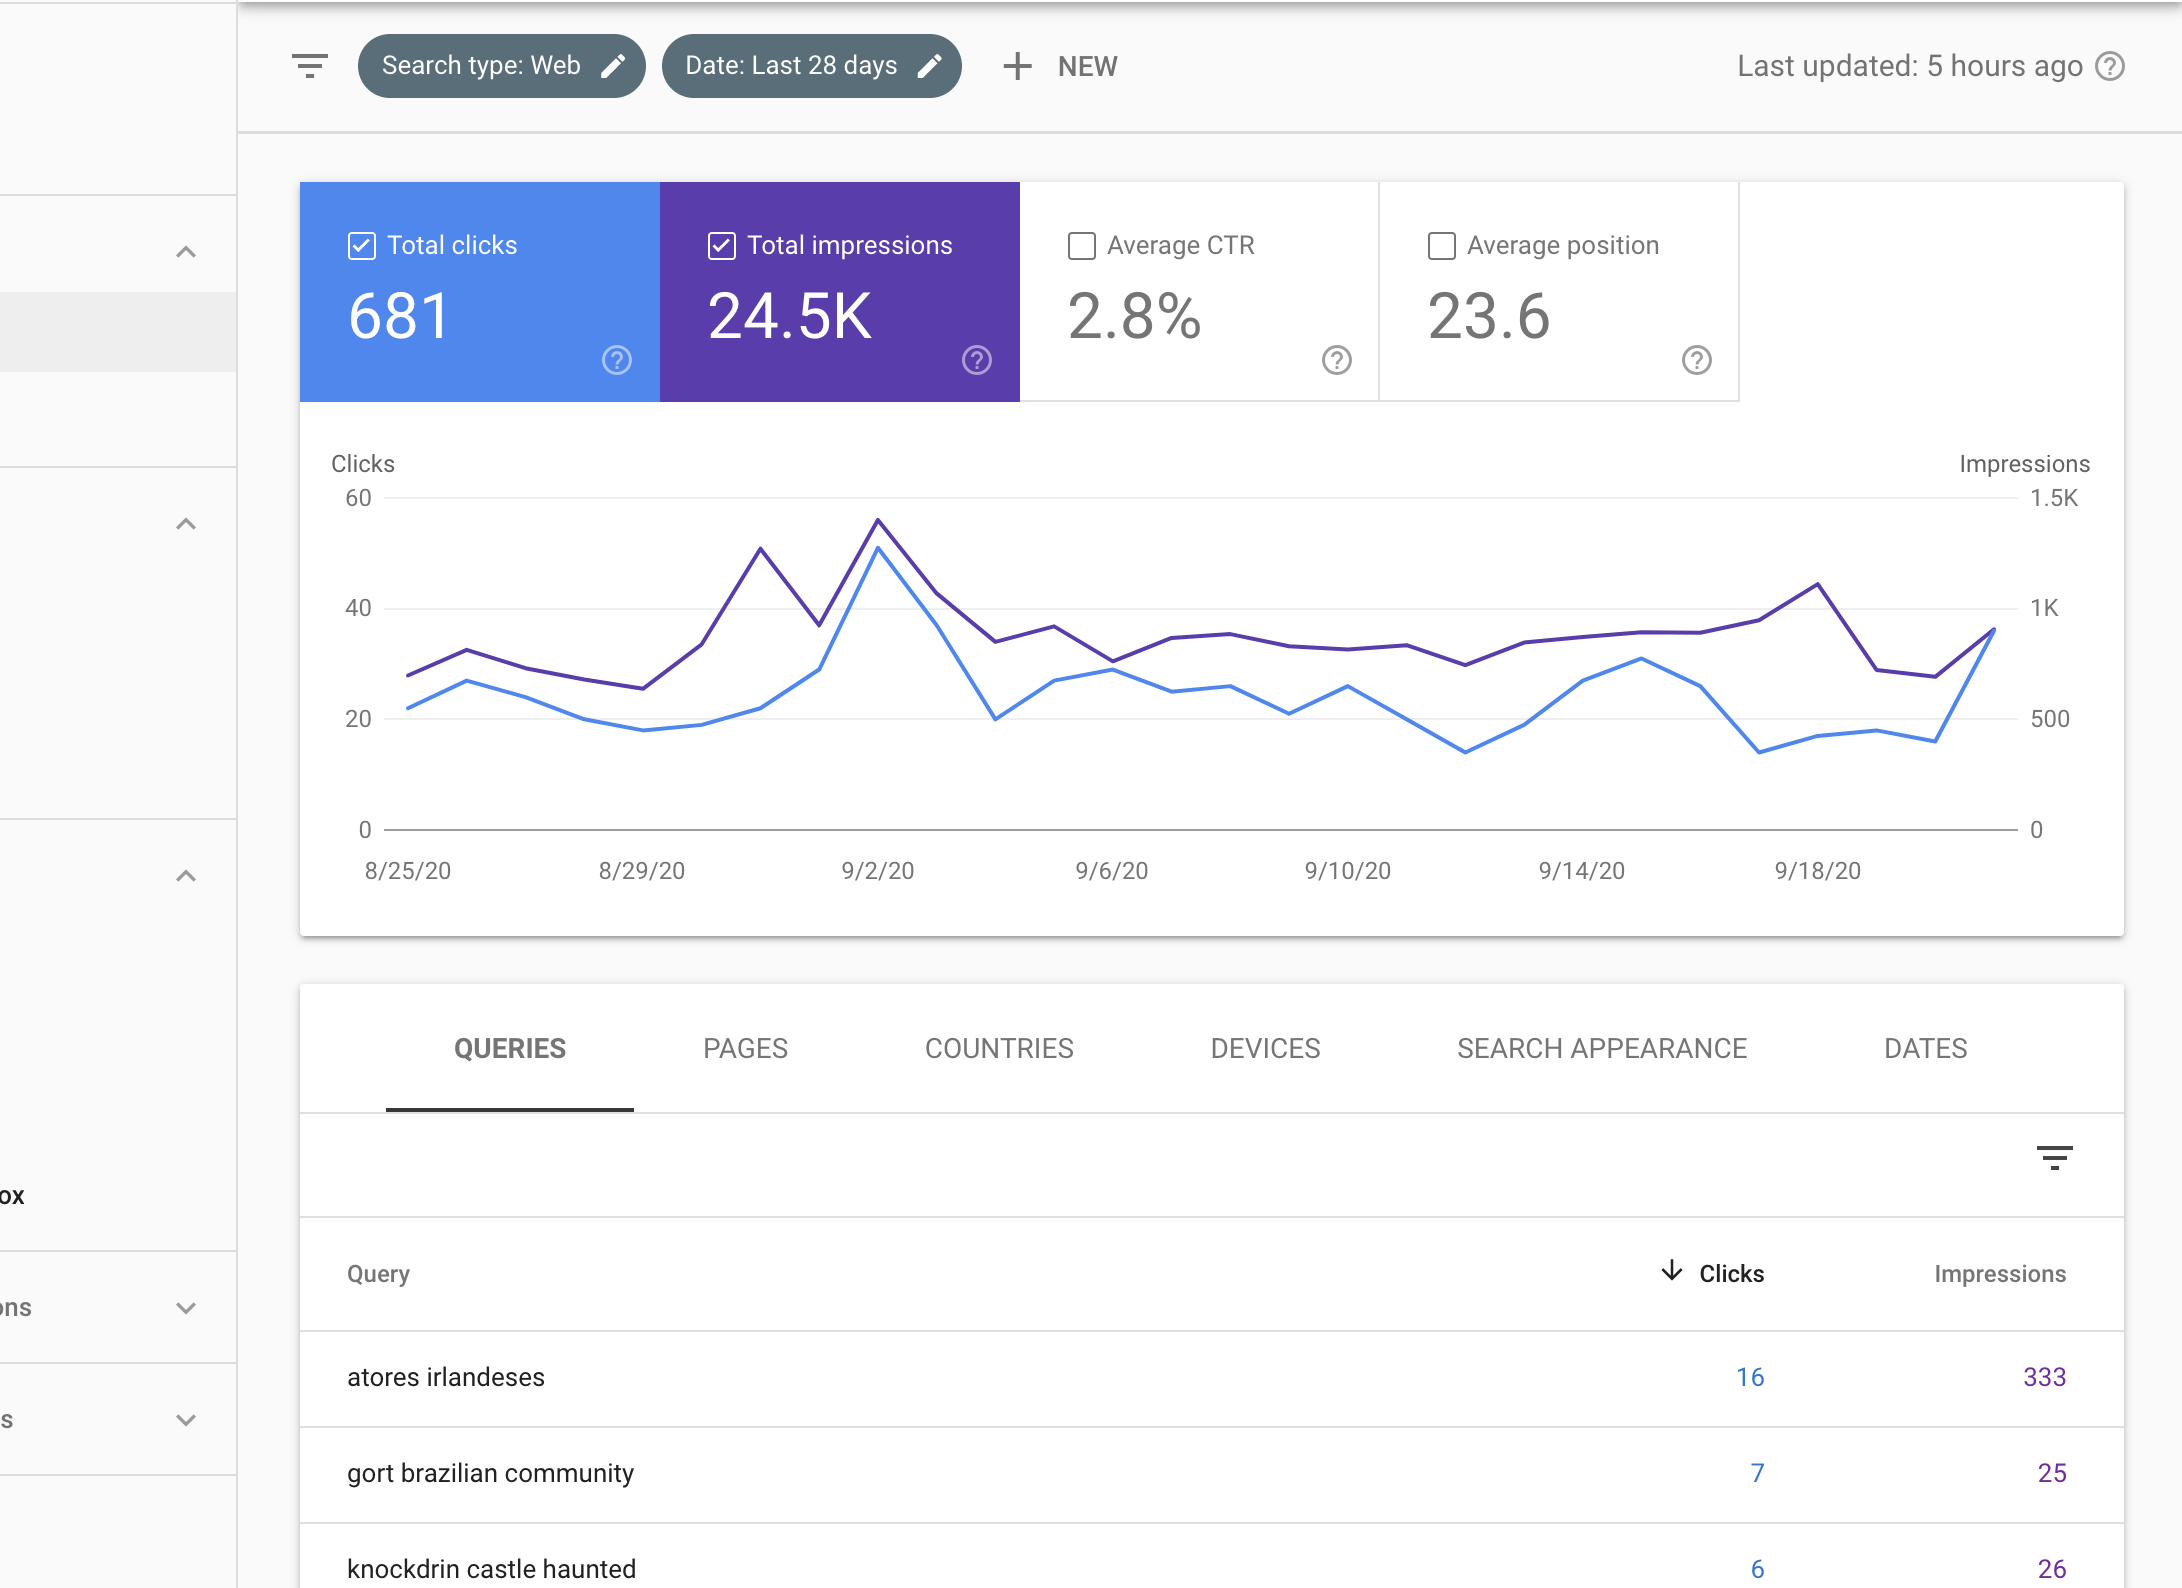2182x1588 pixels.
Task: Edit the Search type using the pencil icon
Action: [x=614, y=65]
